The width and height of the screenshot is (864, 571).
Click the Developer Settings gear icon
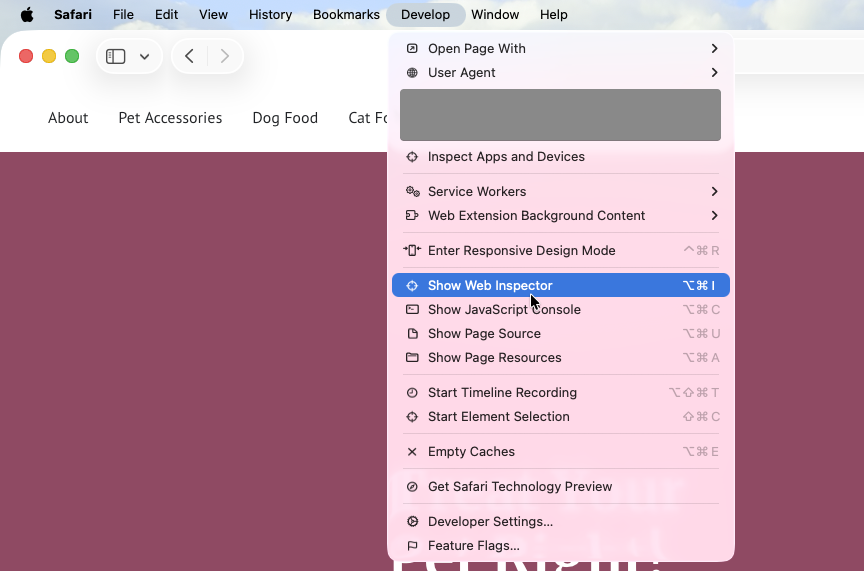coord(412,521)
